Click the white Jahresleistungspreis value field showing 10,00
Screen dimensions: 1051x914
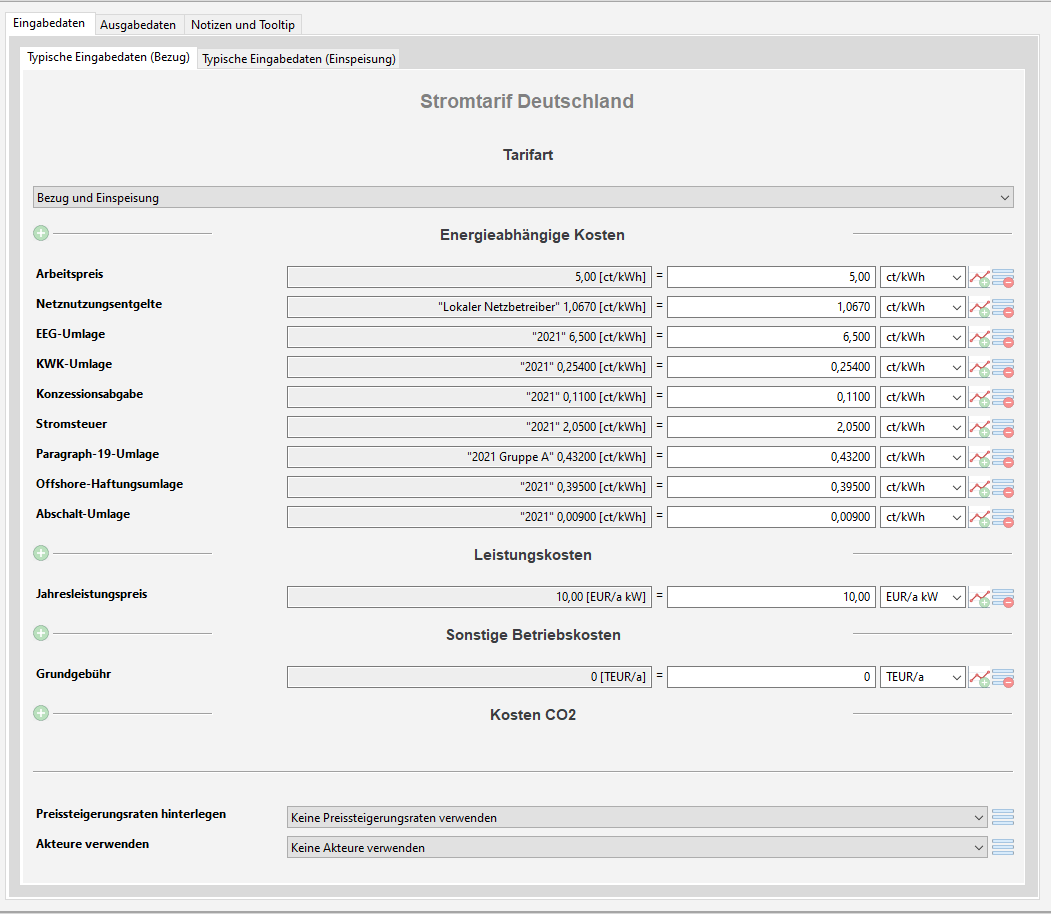point(771,597)
